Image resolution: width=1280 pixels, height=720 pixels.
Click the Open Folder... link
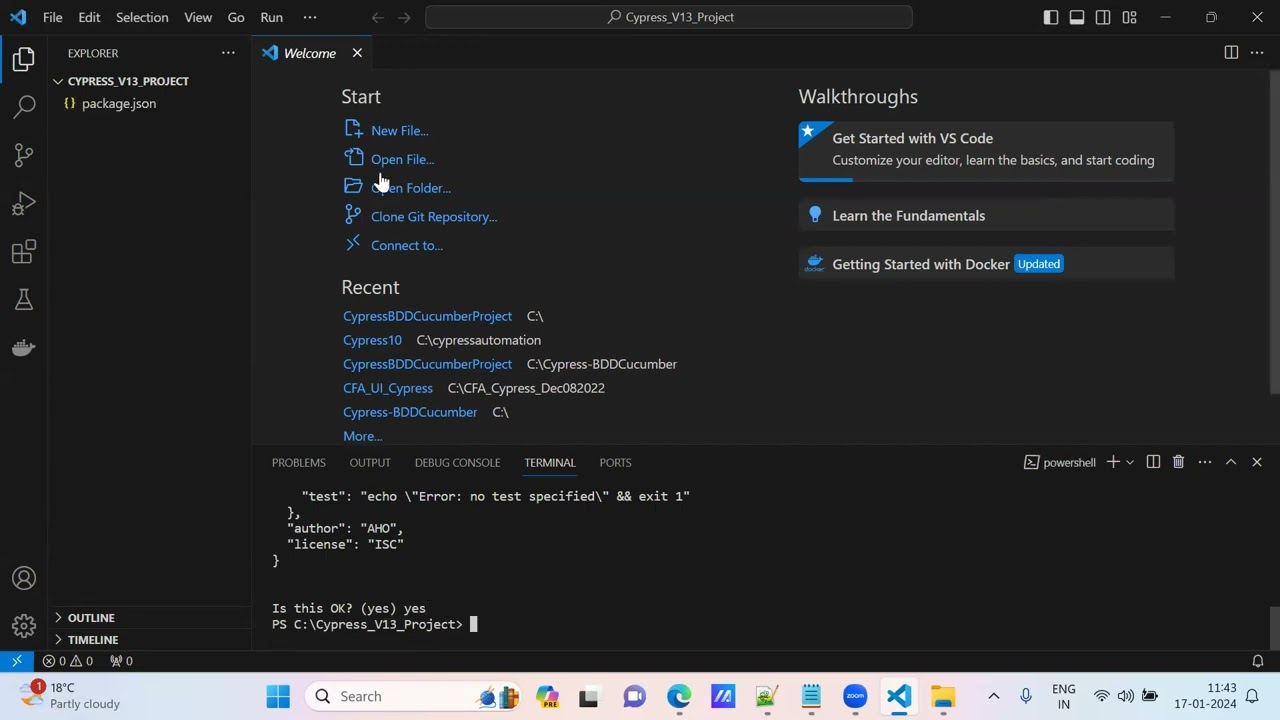(410, 188)
